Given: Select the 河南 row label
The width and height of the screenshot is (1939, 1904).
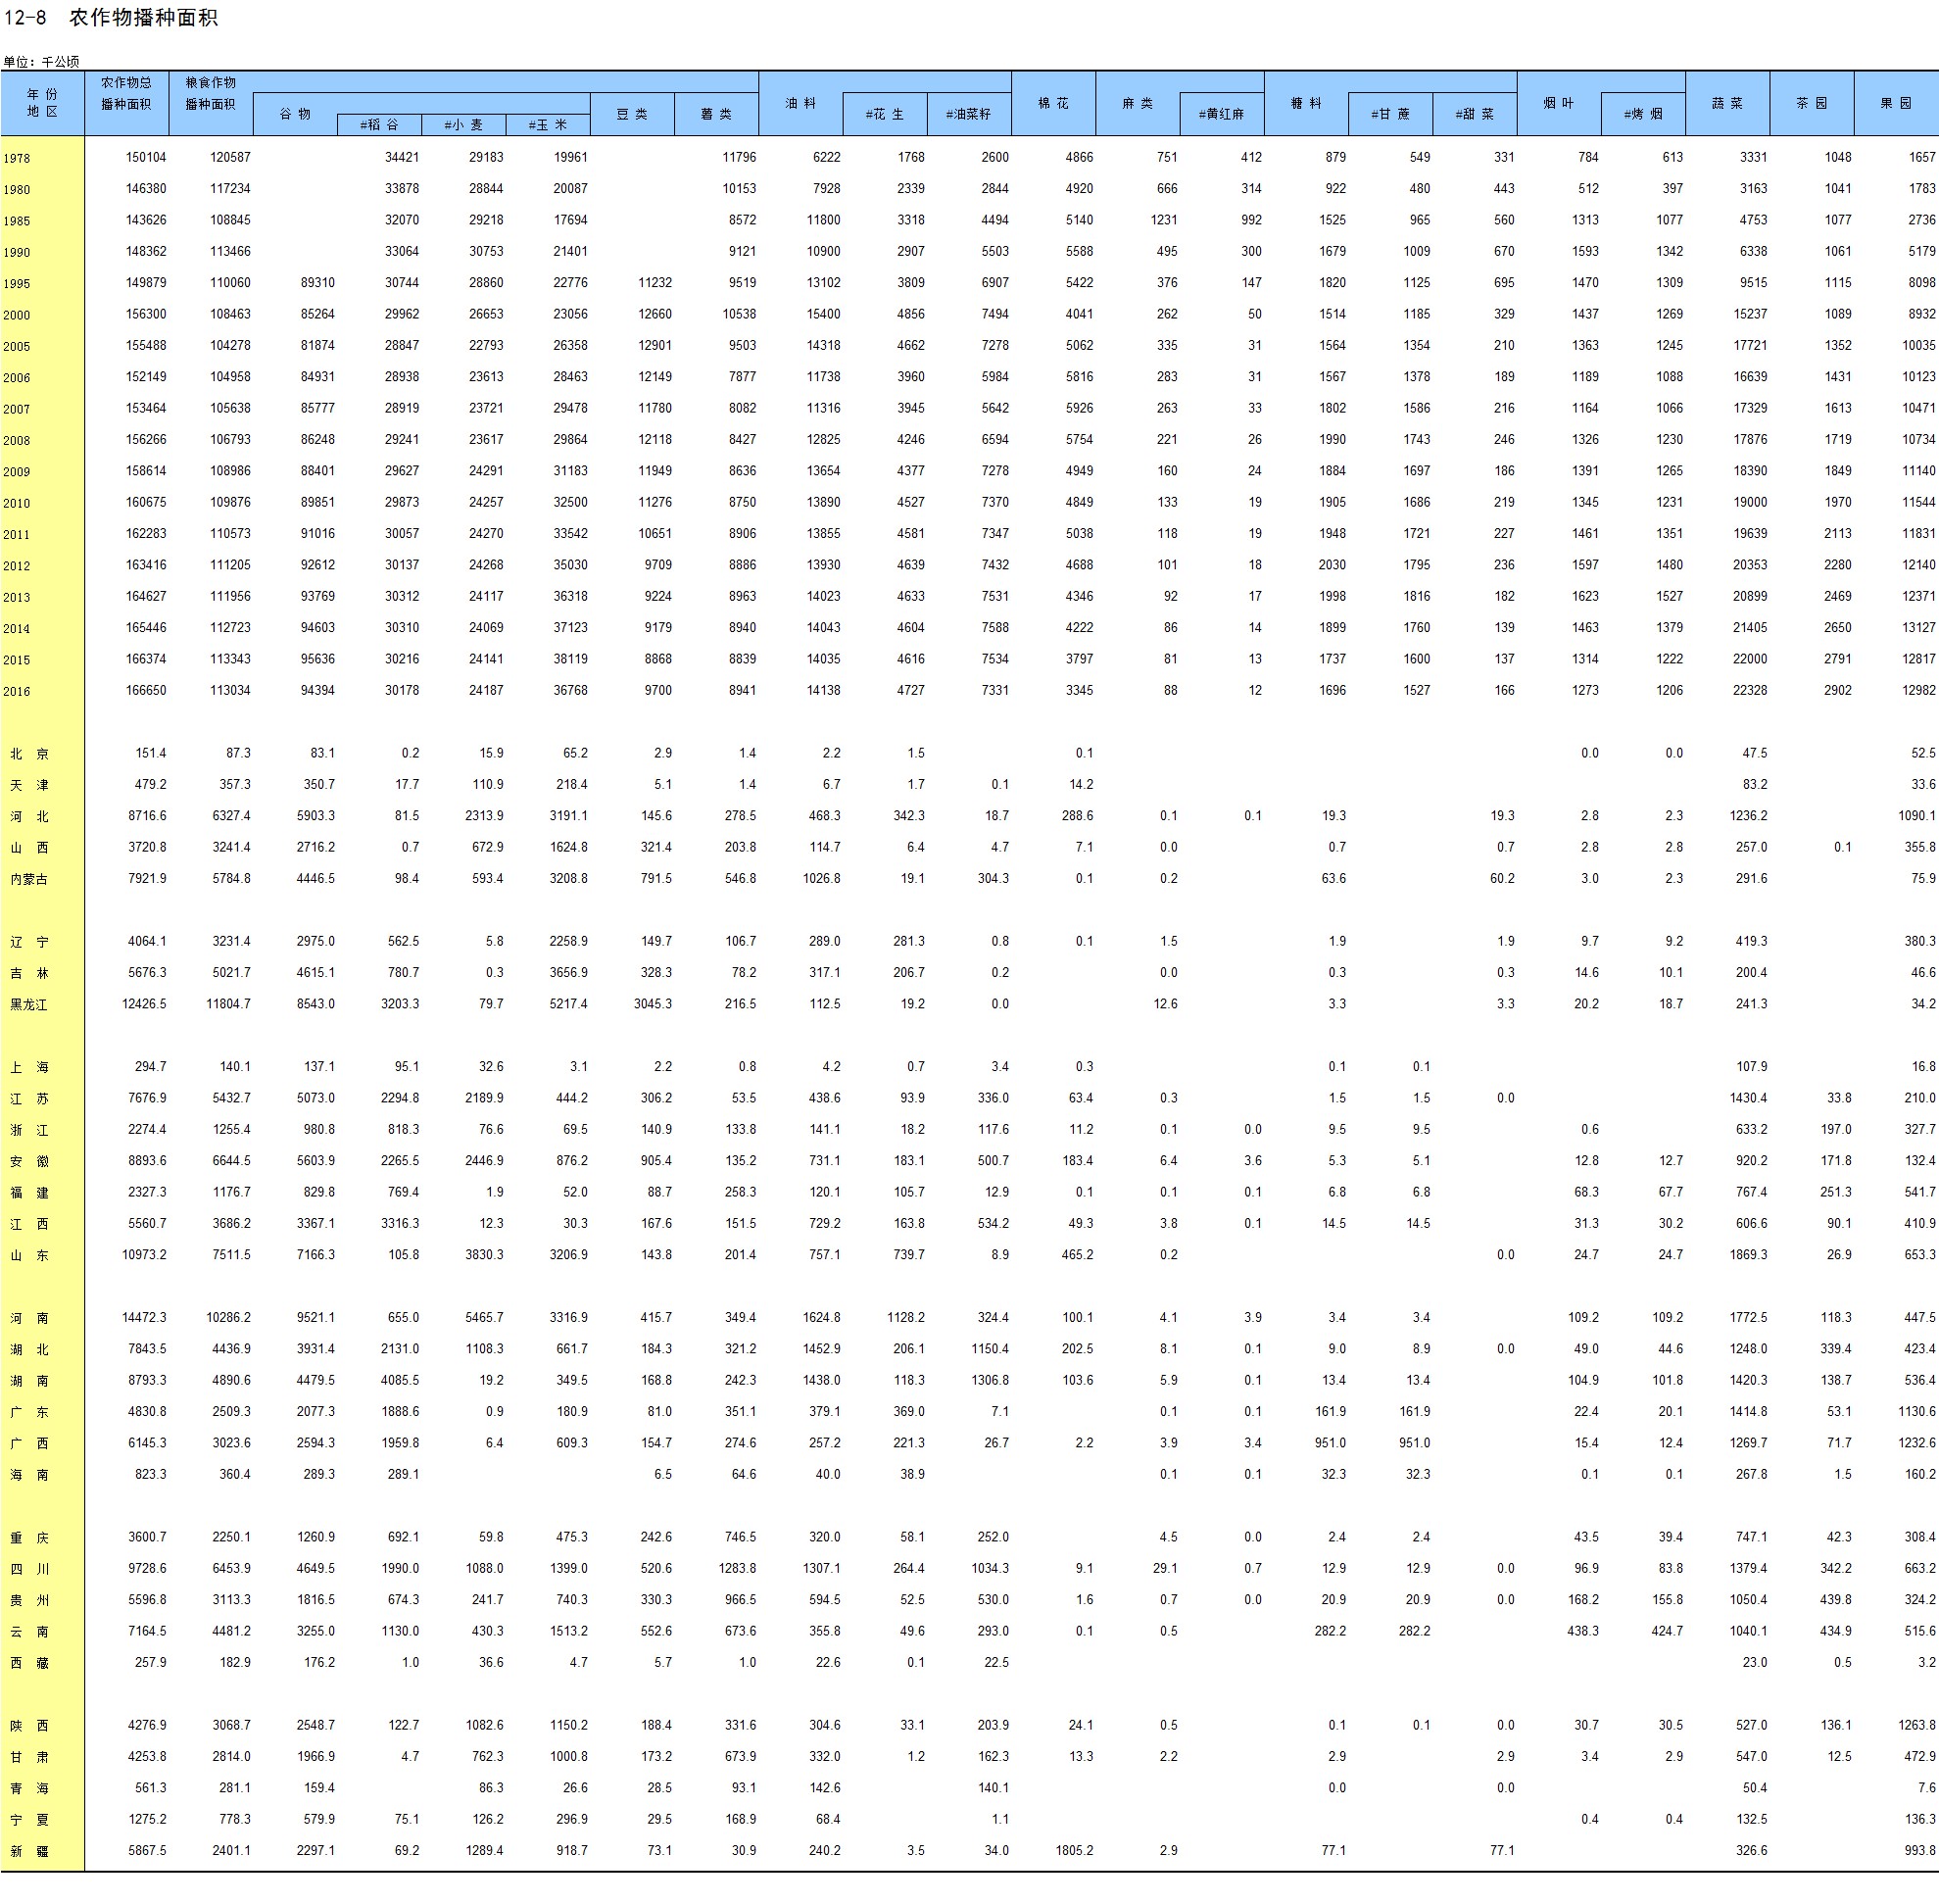Looking at the screenshot, I should click(x=29, y=1319).
